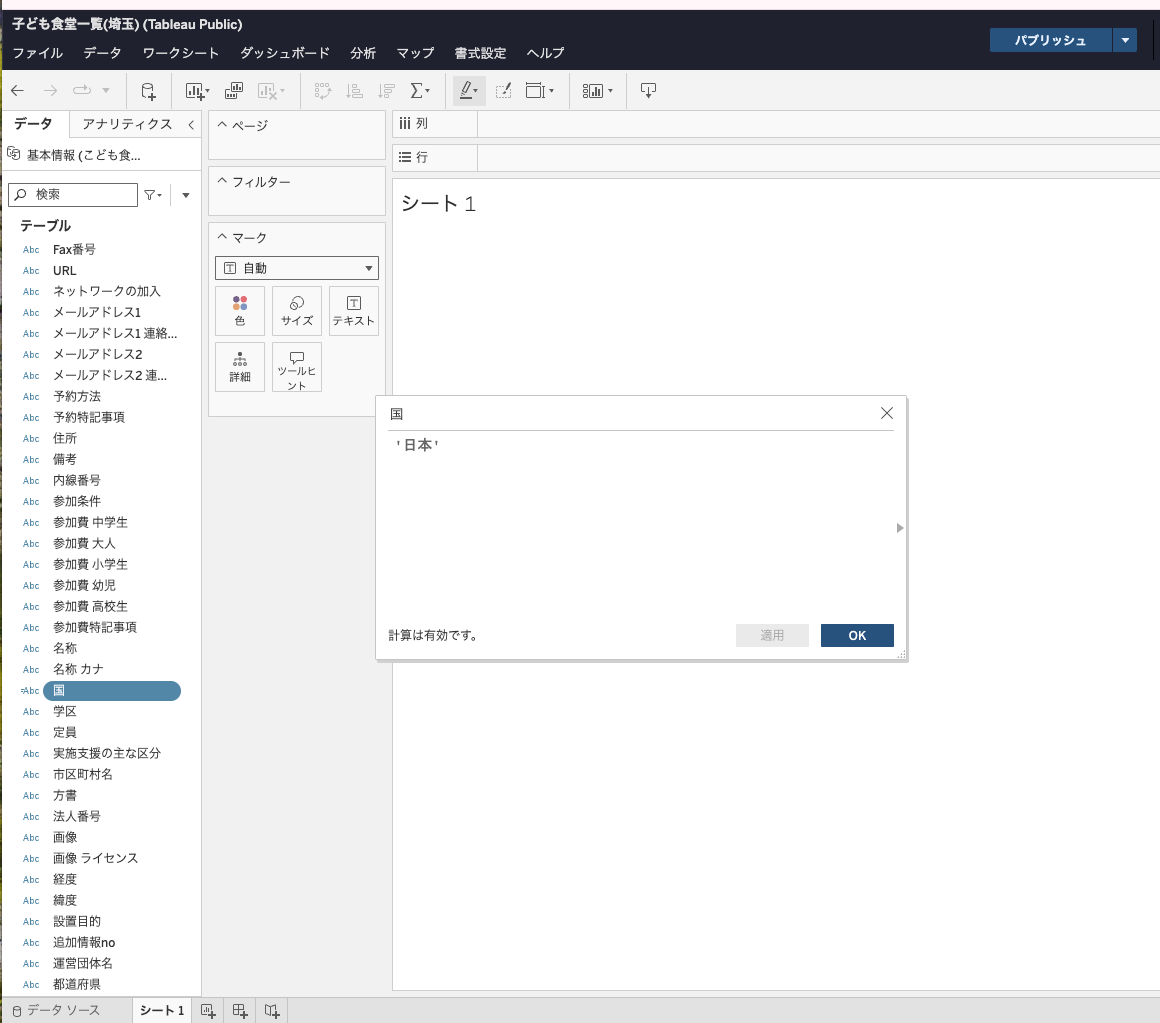Click the redo forward arrow in toolbar
This screenshot has width=1160, height=1023.
click(50, 90)
